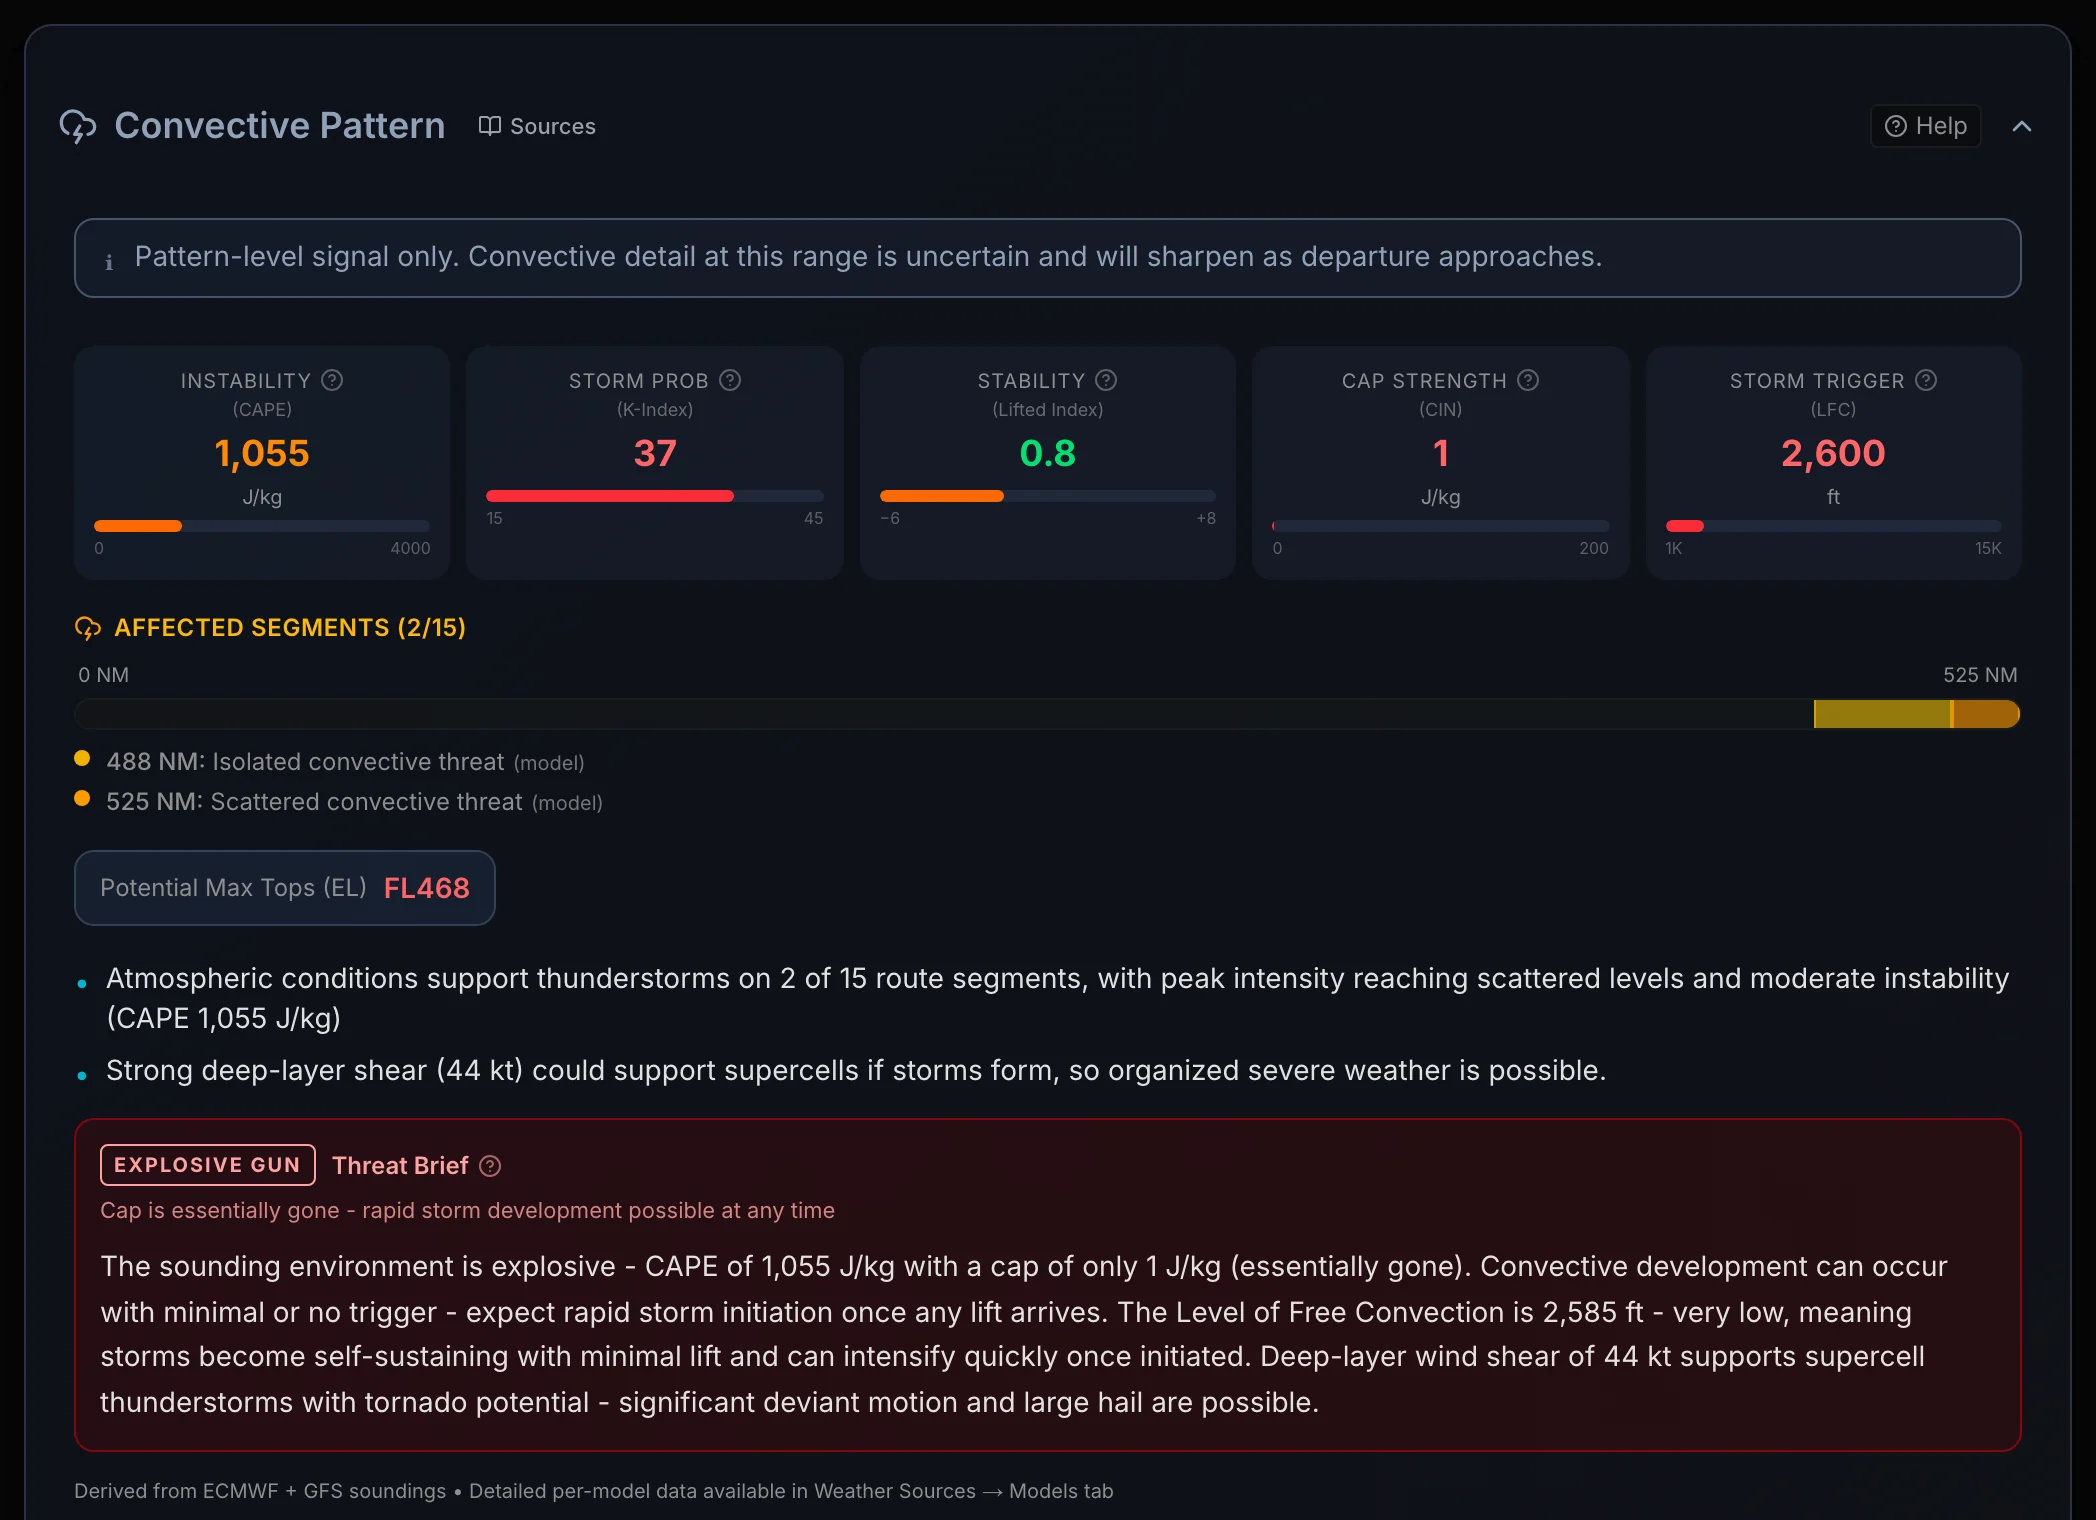Click the Lifted Index gauge bar

[1048, 496]
